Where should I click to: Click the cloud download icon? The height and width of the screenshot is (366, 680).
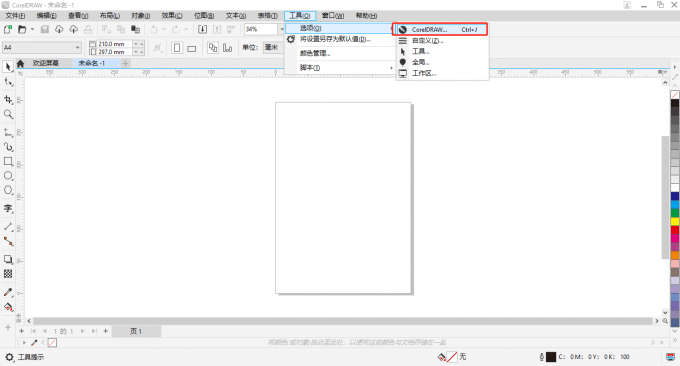(x=59, y=29)
